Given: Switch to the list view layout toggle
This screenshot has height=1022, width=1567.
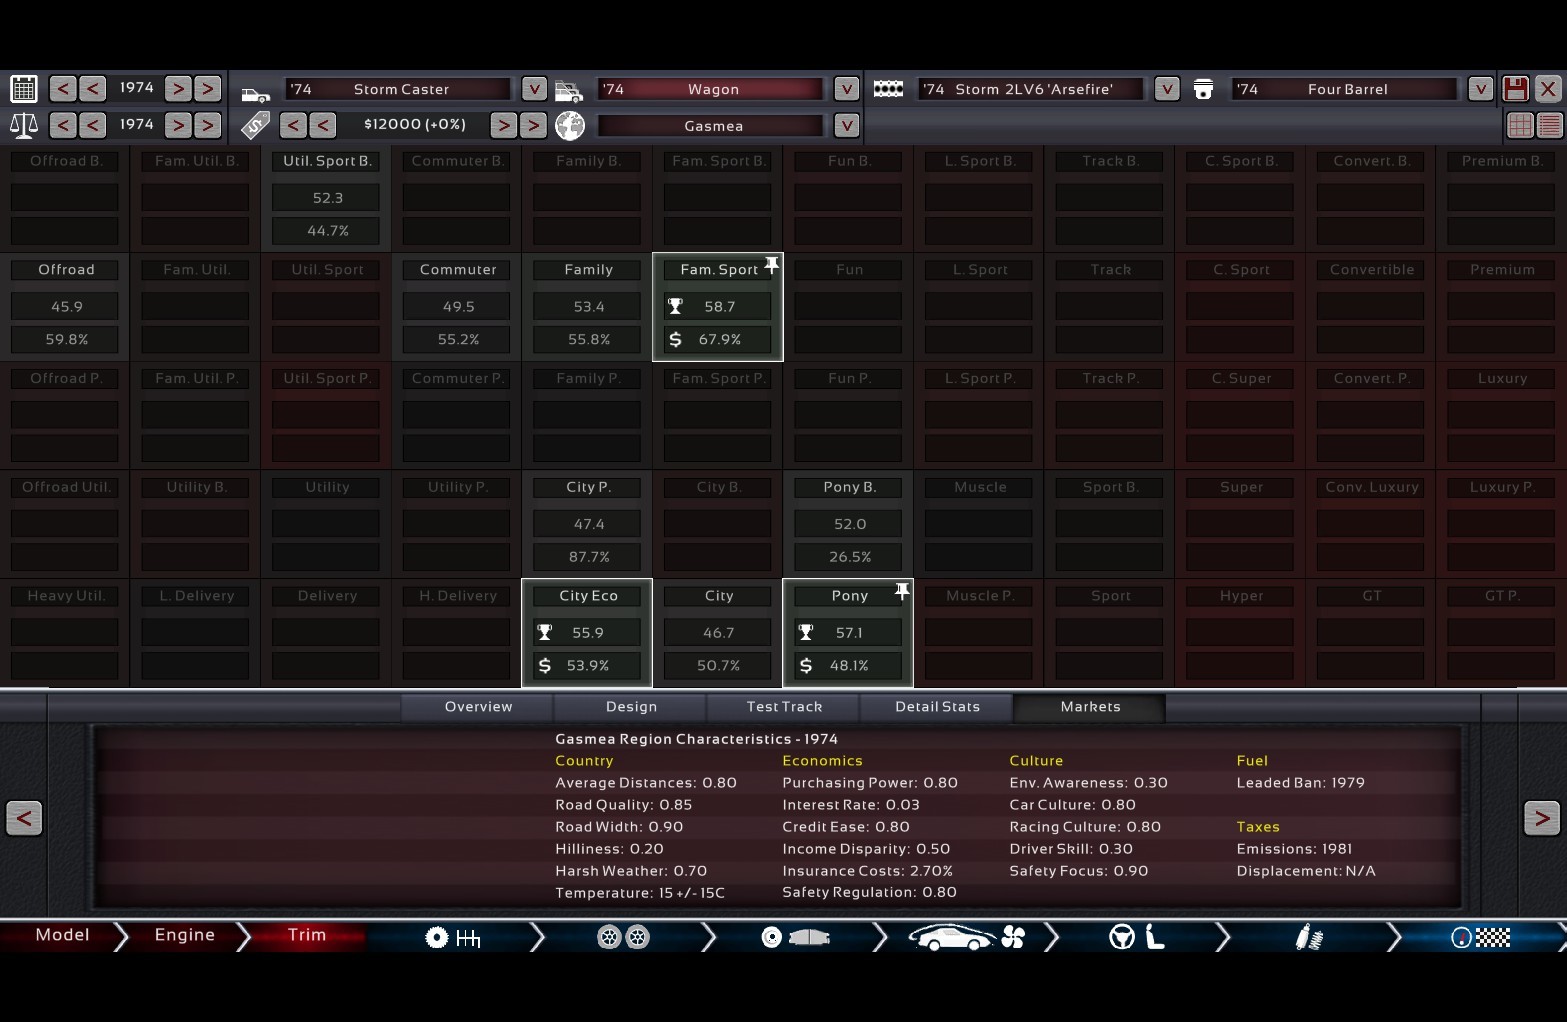Looking at the screenshot, I should [1549, 125].
